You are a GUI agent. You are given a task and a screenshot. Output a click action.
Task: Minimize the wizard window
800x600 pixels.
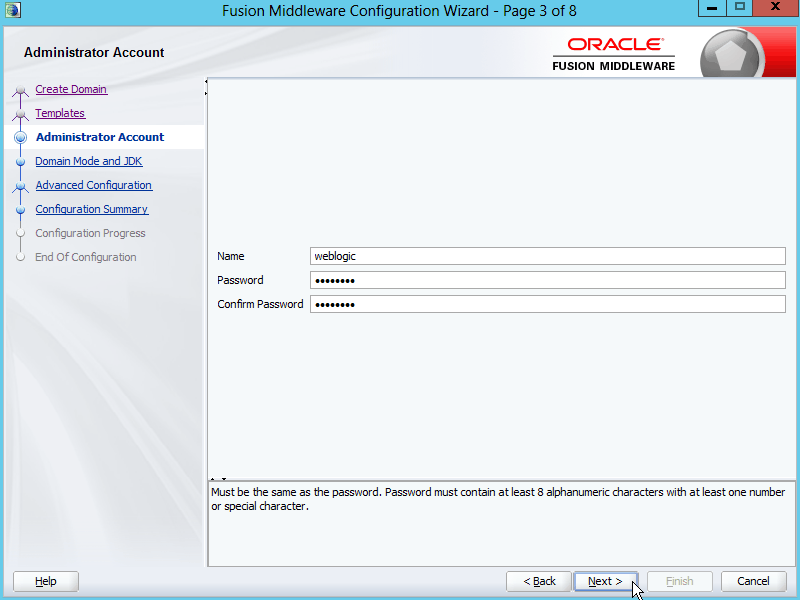coord(712,8)
